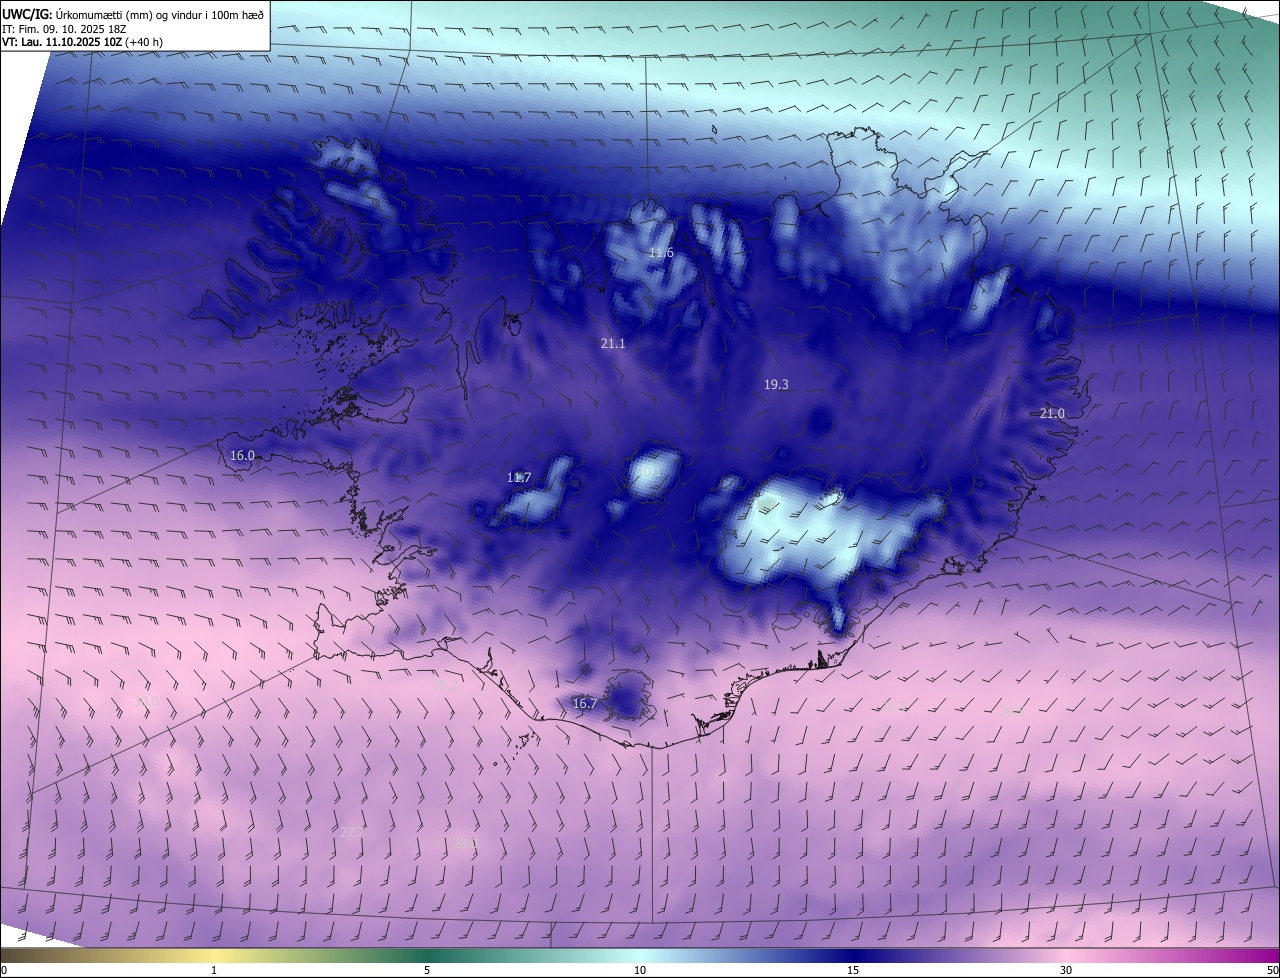Click the 19.3 value label on the map
The image size is (1280, 978).
point(776,384)
